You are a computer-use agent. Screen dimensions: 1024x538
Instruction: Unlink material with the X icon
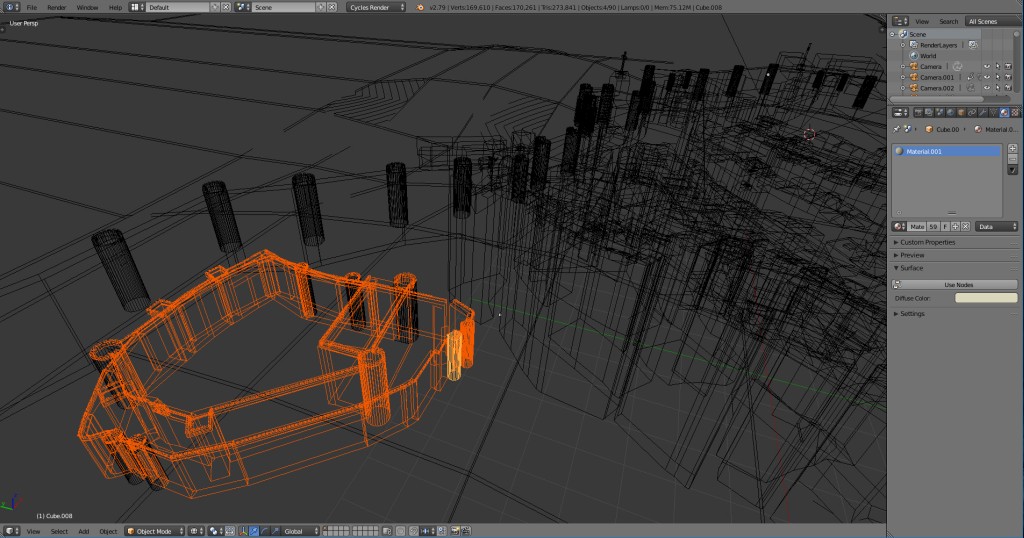[966, 227]
